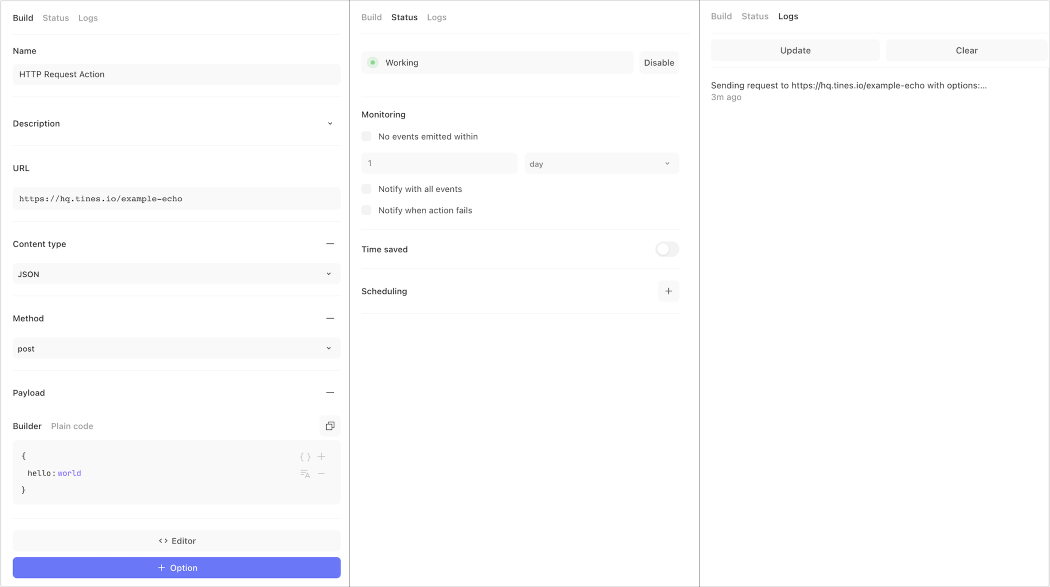Click the 3m ago timestamp

(x=726, y=97)
